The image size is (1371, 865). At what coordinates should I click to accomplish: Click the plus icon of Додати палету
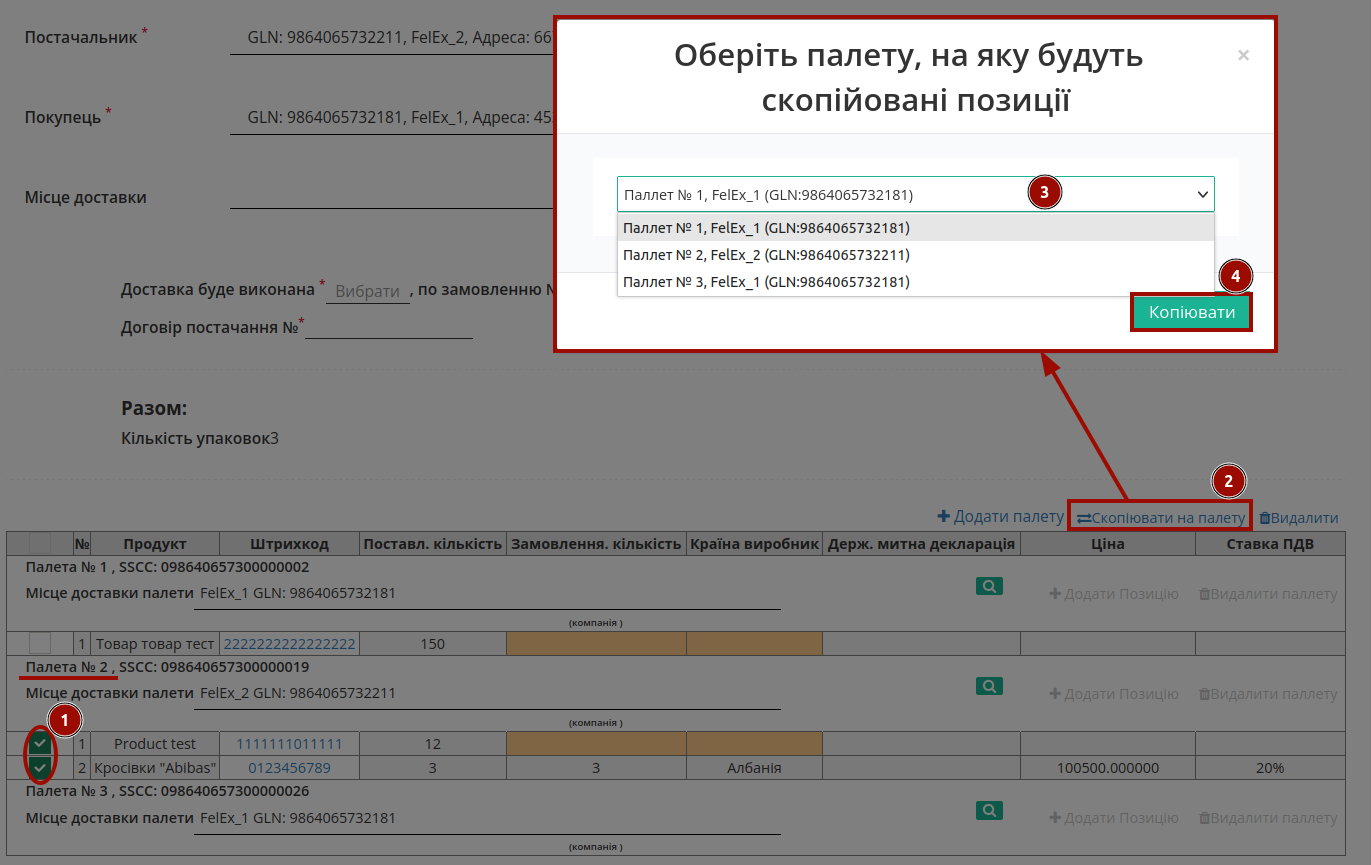click(943, 517)
